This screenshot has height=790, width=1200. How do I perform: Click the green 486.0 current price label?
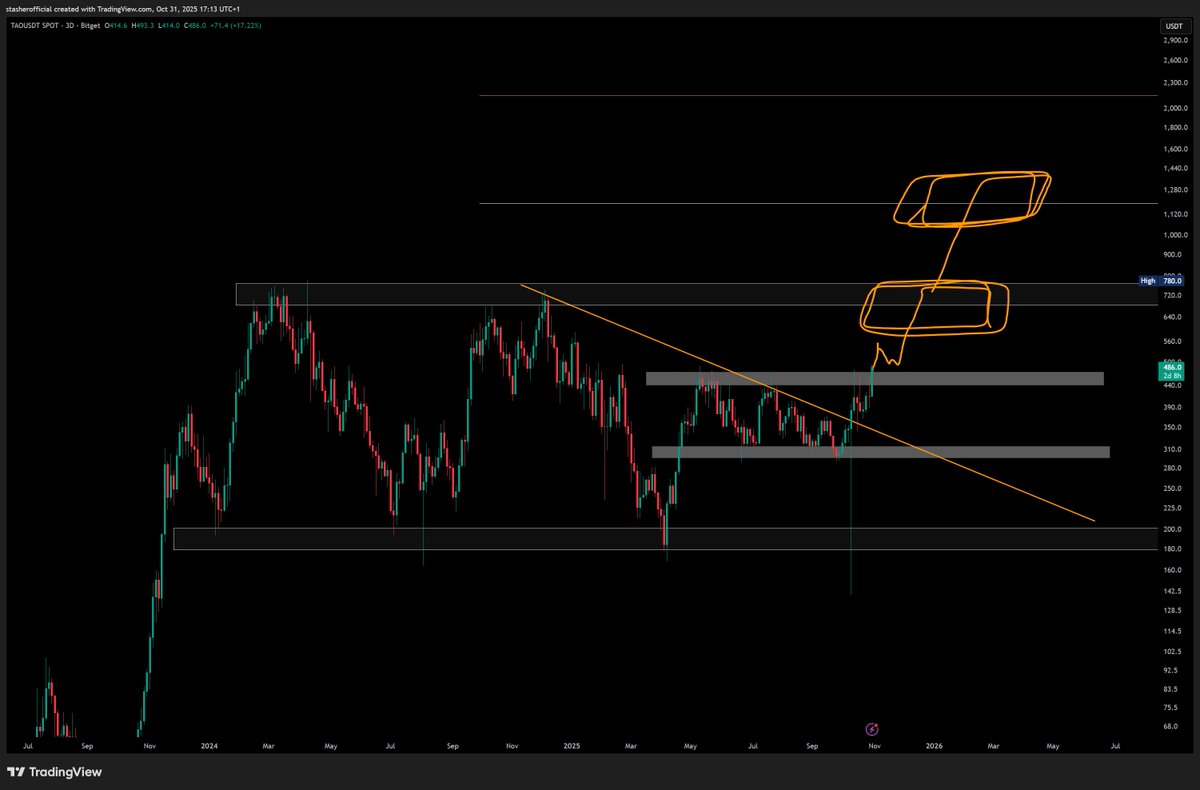pyautogui.click(x=1171, y=368)
